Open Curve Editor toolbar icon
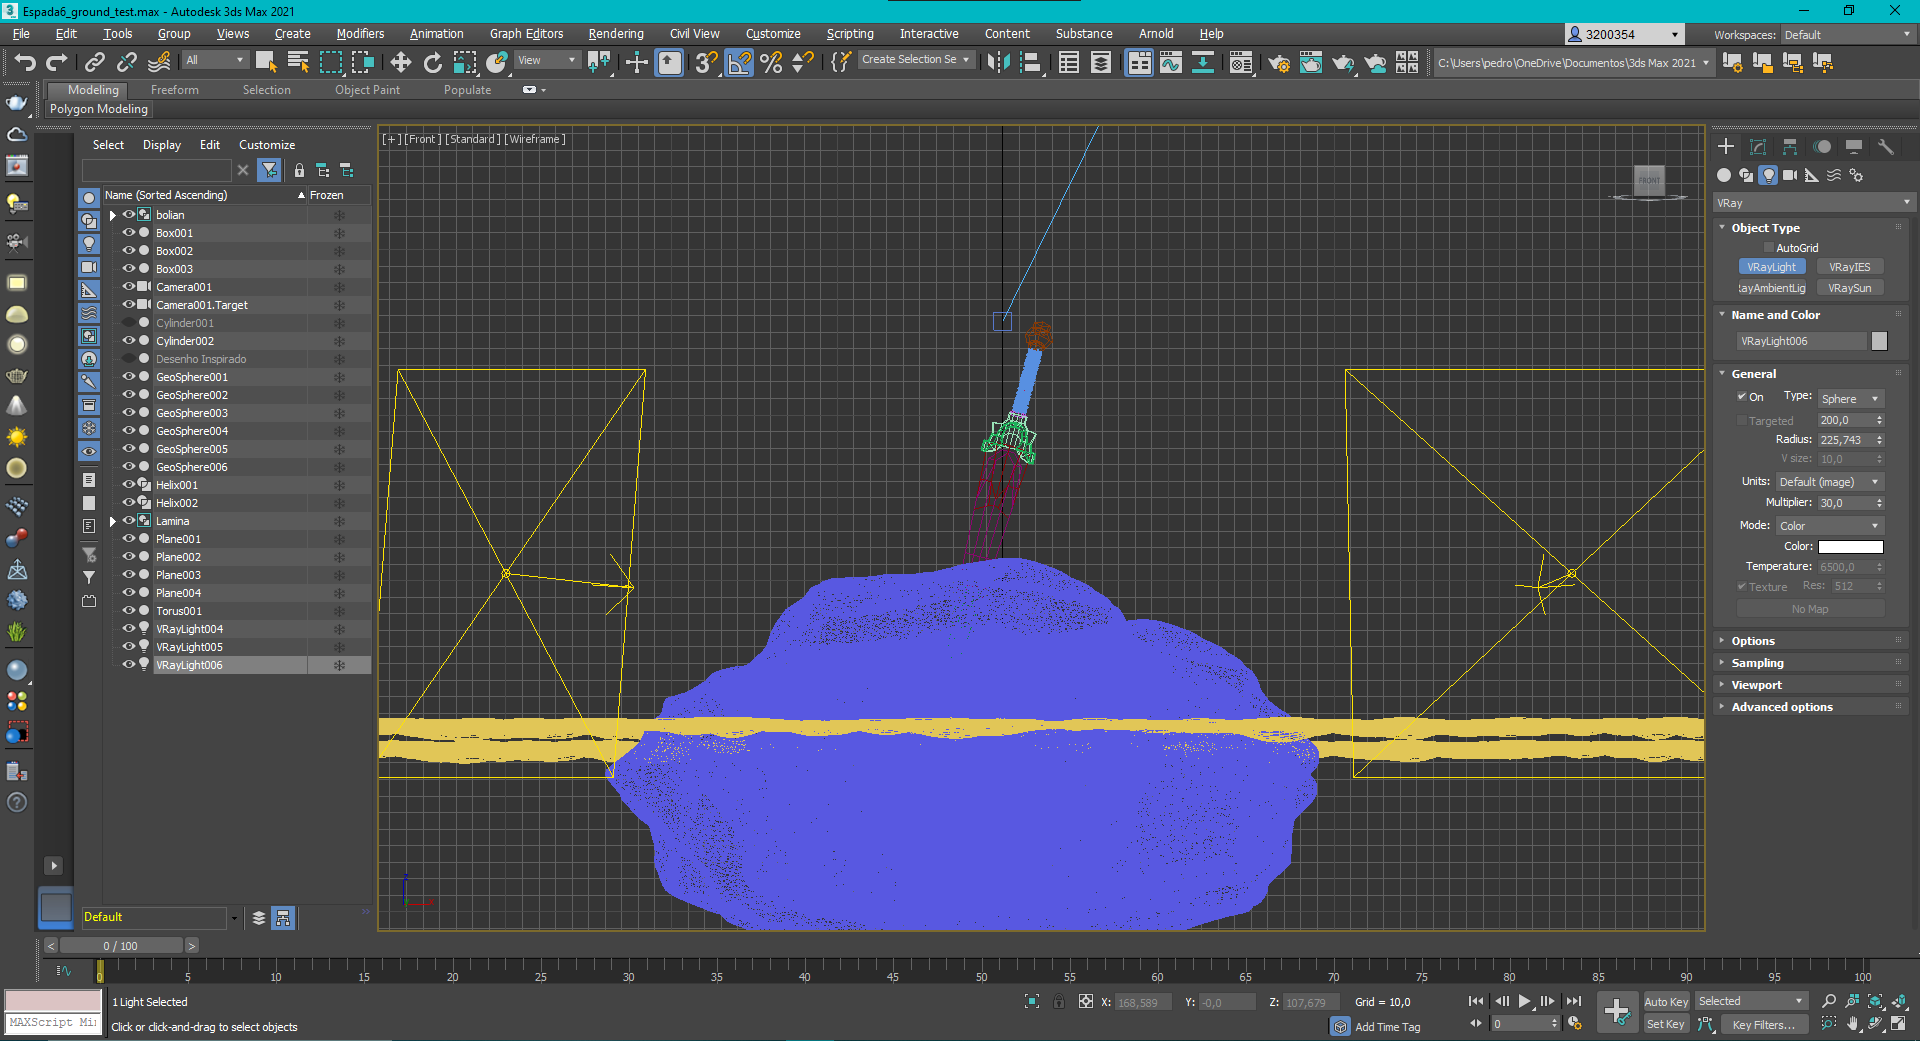 coord(1171,63)
